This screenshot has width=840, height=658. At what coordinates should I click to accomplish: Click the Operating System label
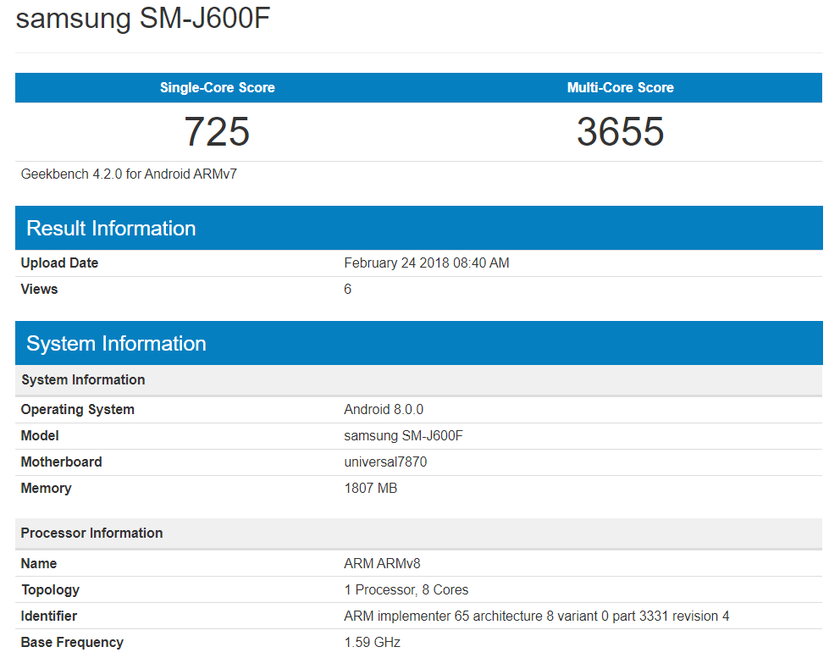coord(78,409)
